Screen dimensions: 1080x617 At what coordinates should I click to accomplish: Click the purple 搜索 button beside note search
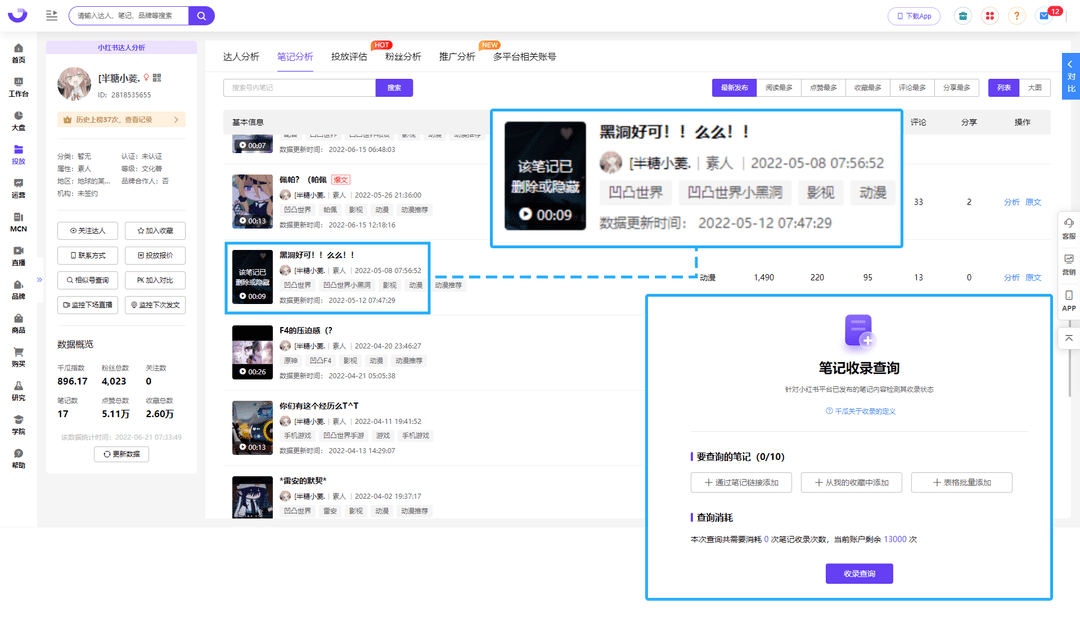coord(394,87)
